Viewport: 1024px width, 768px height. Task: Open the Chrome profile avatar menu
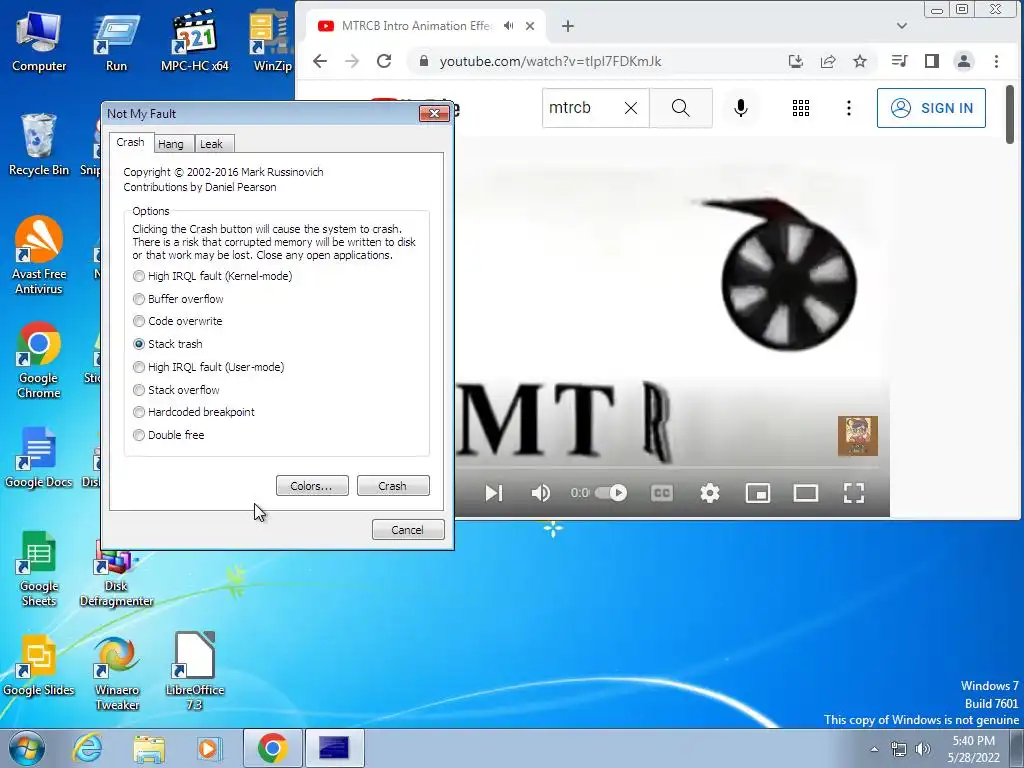click(964, 61)
